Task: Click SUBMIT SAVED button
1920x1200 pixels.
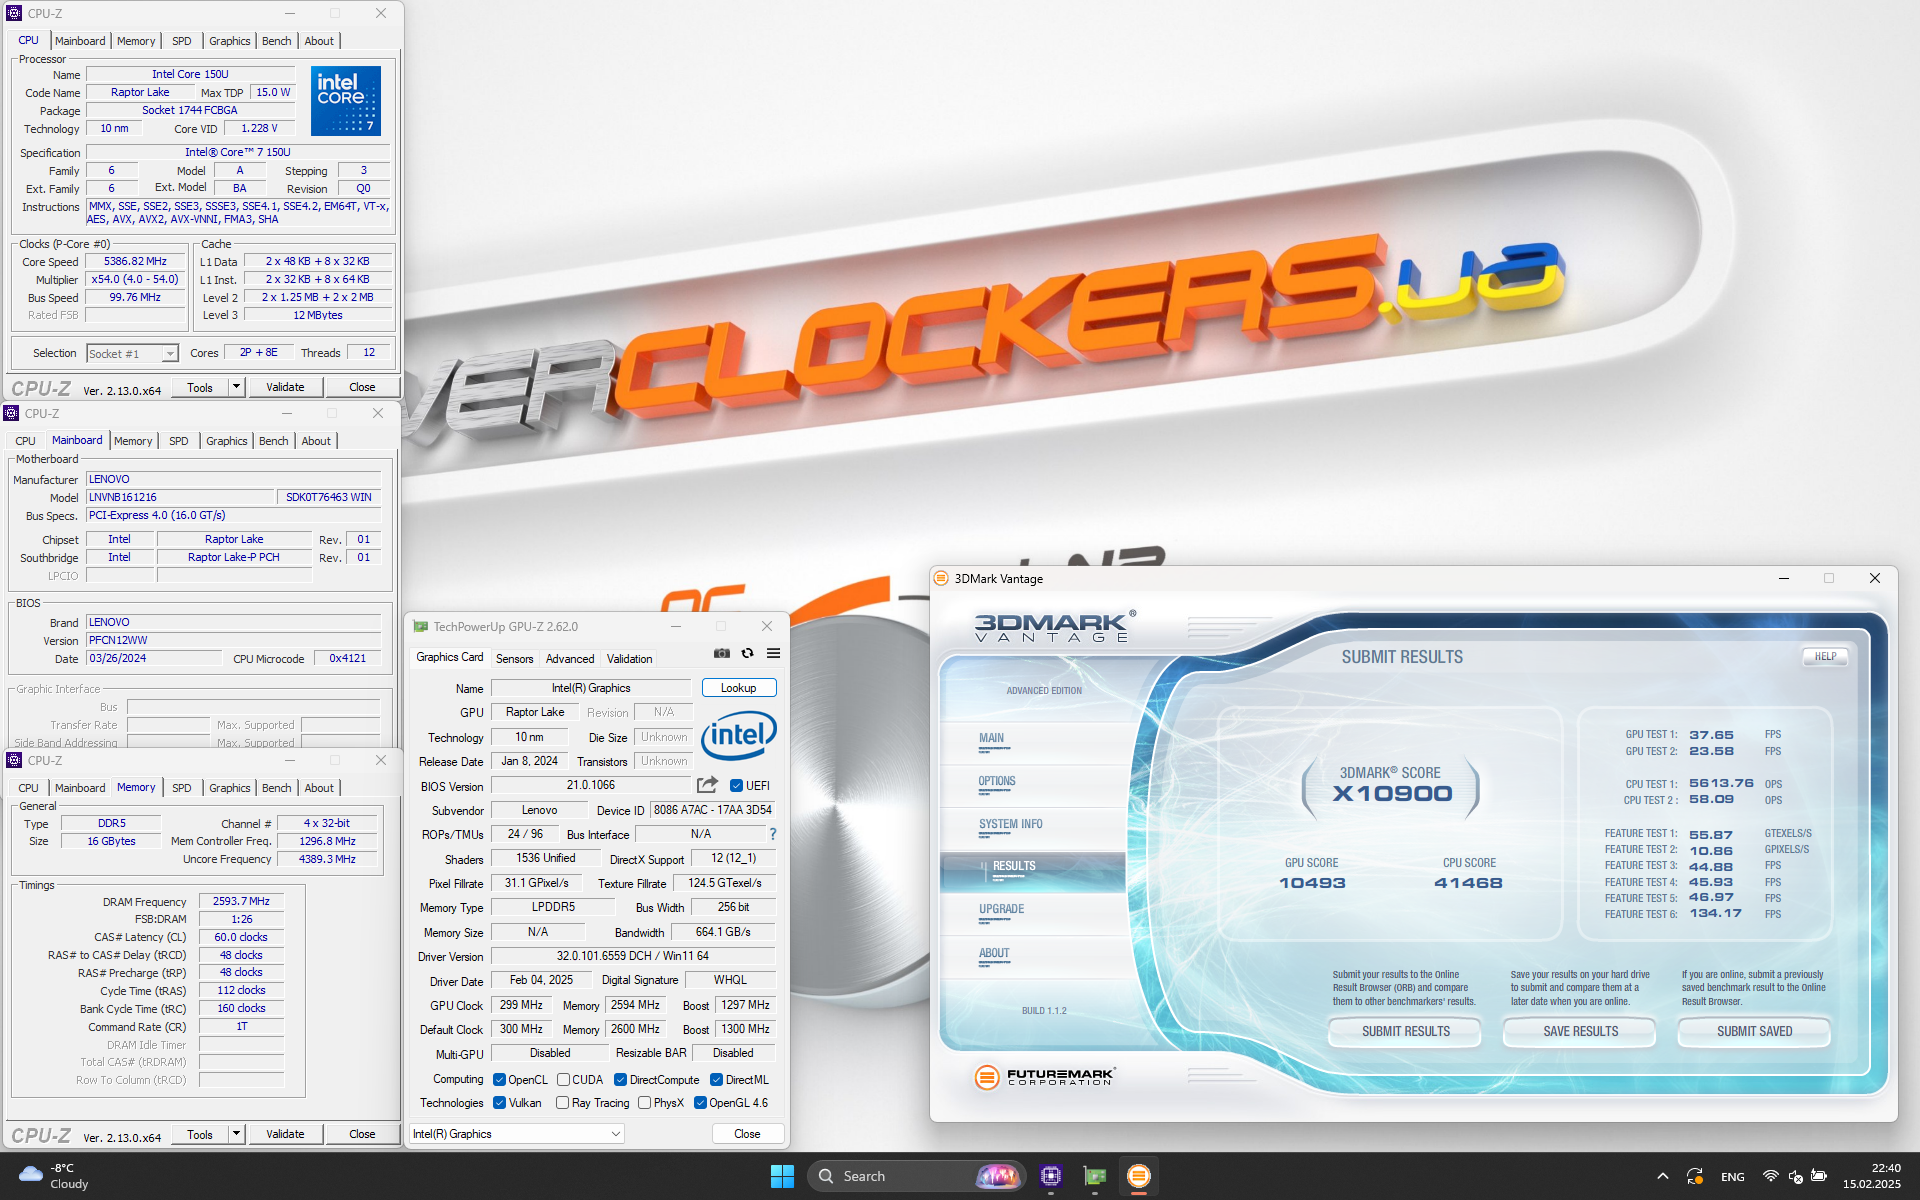Action: click(1754, 1032)
